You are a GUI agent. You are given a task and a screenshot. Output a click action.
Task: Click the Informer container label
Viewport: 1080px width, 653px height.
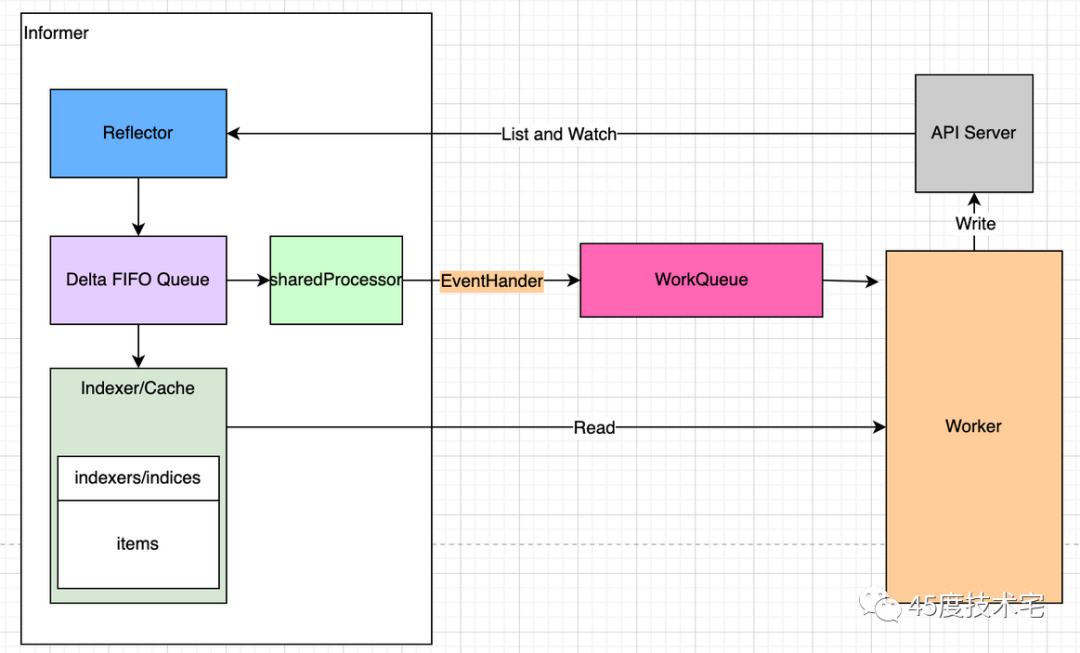[x=56, y=33]
